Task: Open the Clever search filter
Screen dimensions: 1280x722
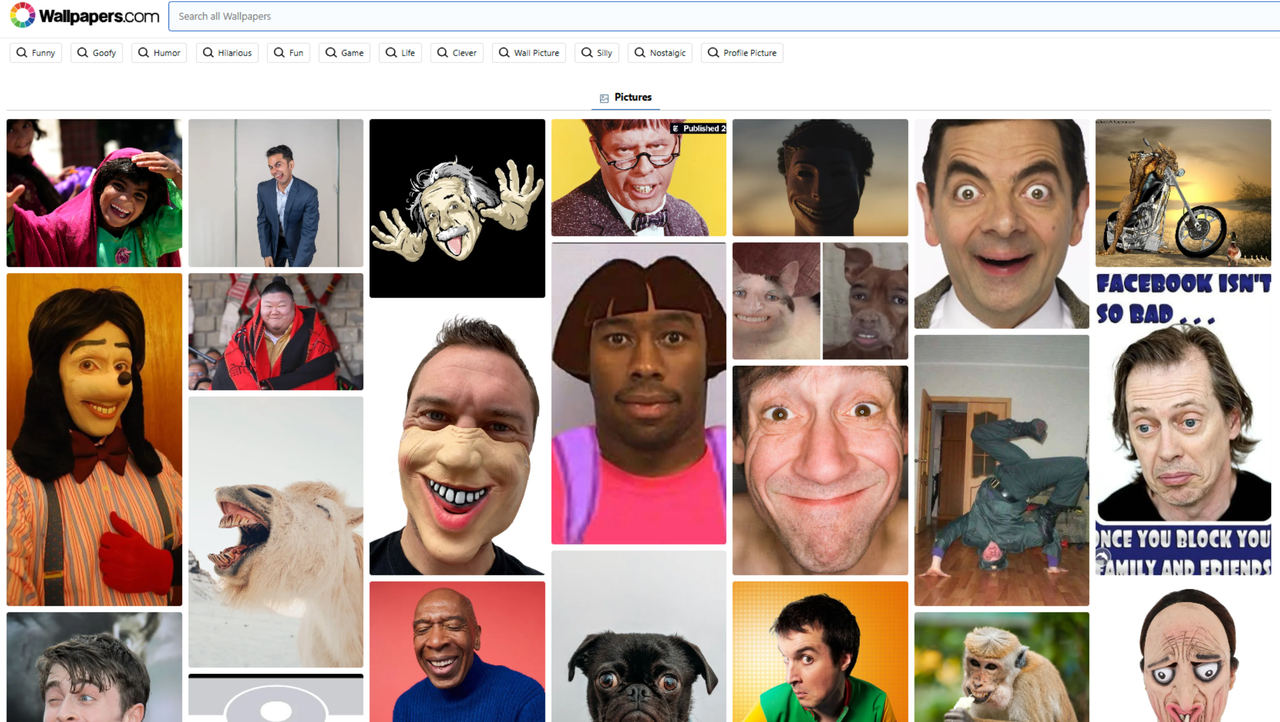Action: 456,52
